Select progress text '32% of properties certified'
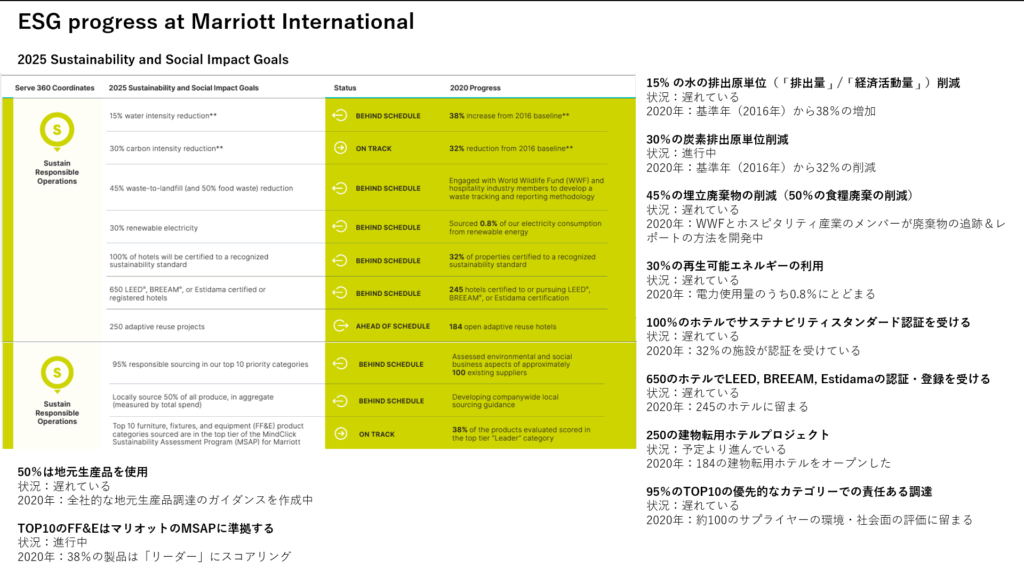This screenshot has height=577, width=1024. pyautogui.click(x=522, y=260)
